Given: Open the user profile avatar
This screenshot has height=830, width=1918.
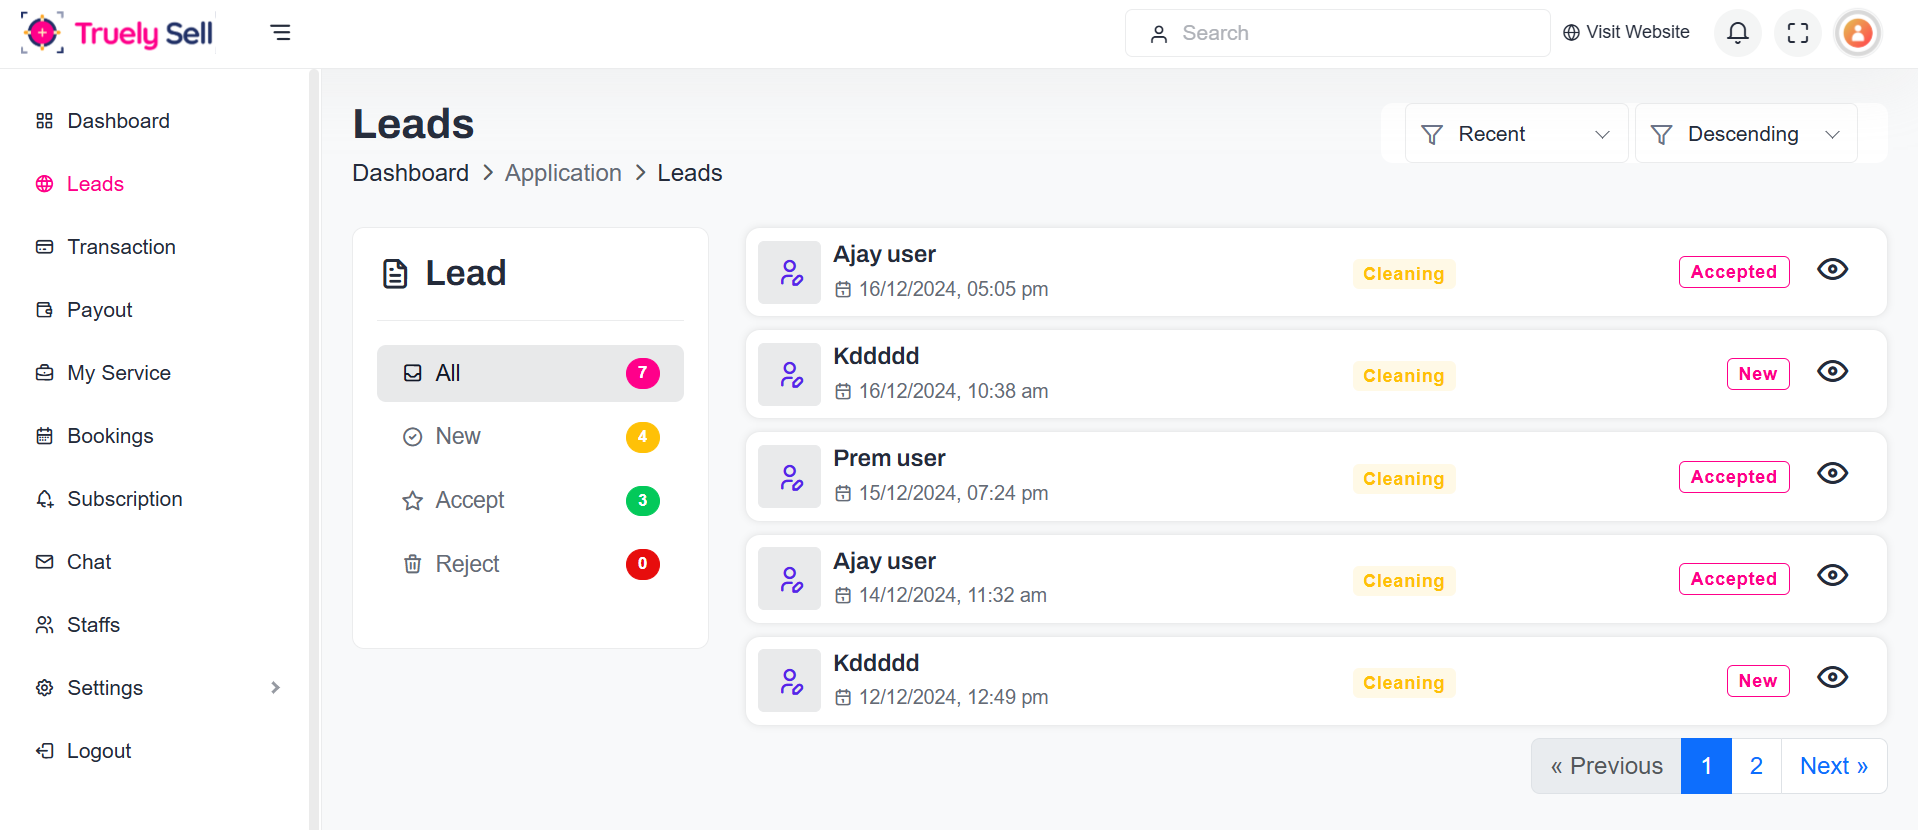Looking at the screenshot, I should (1857, 33).
